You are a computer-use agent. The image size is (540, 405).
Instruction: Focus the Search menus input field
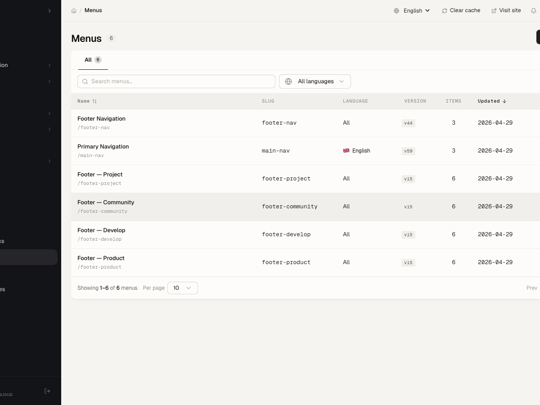176,82
